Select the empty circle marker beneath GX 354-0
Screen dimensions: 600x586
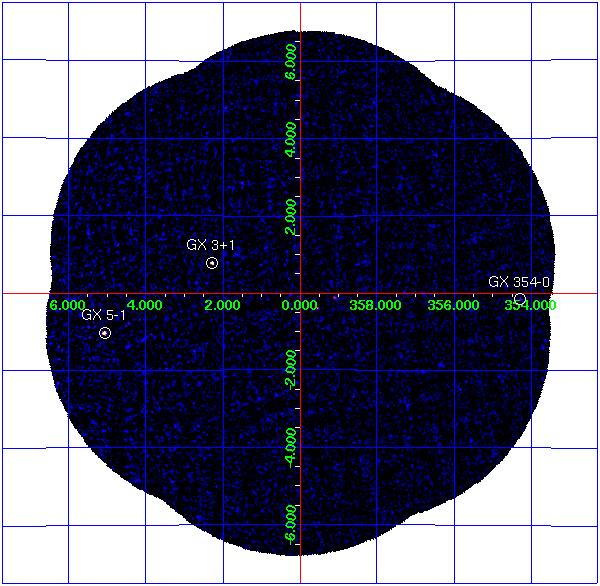pyautogui.click(x=520, y=299)
